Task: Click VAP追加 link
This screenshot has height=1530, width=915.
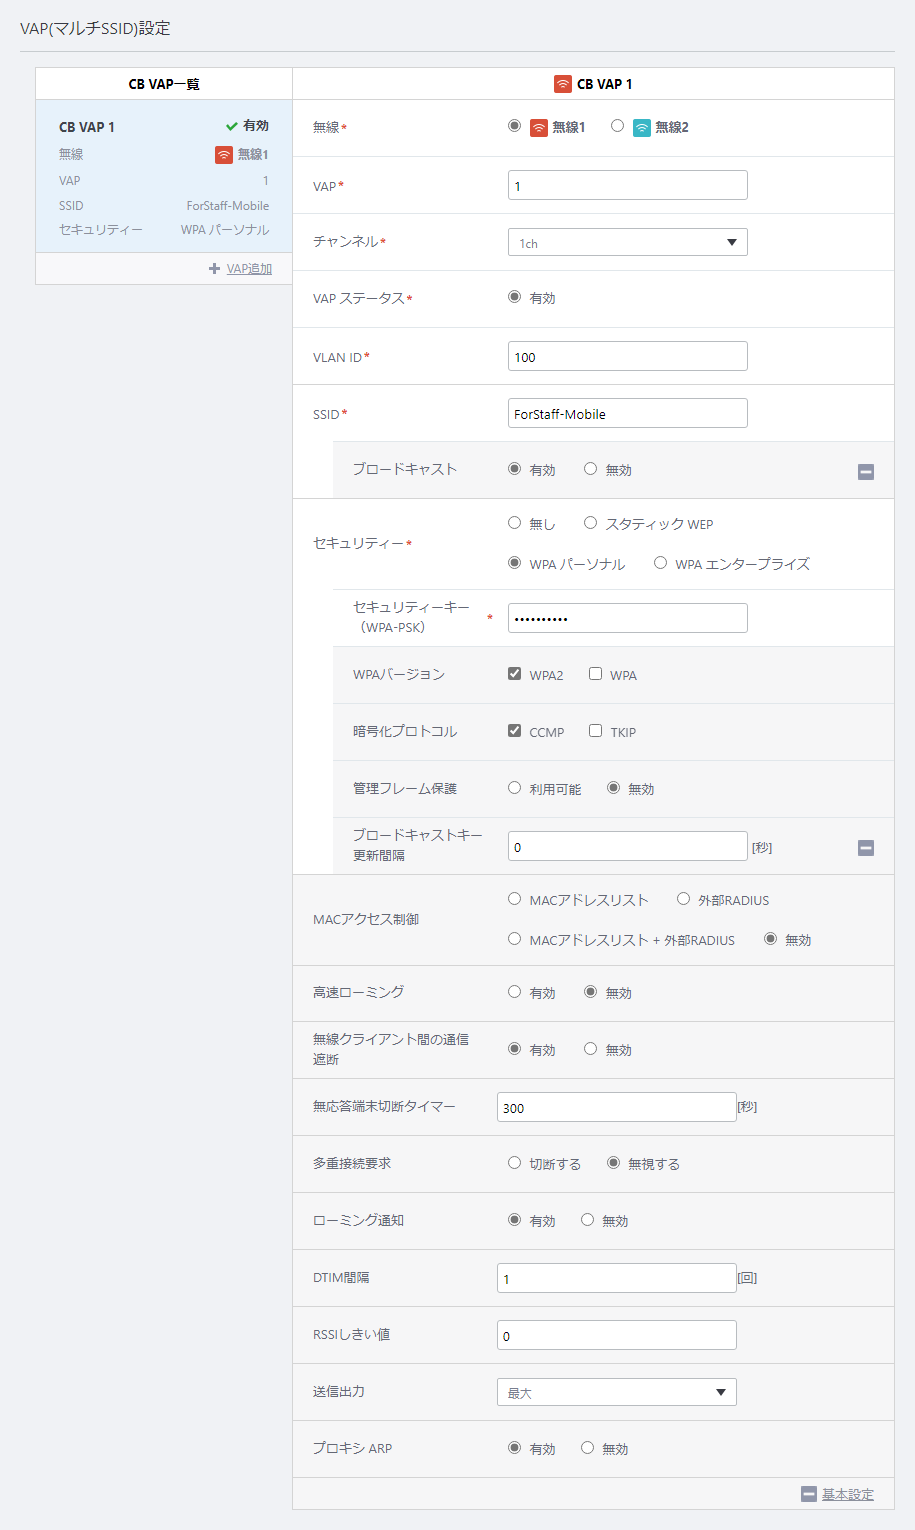Action: pos(249,269)
